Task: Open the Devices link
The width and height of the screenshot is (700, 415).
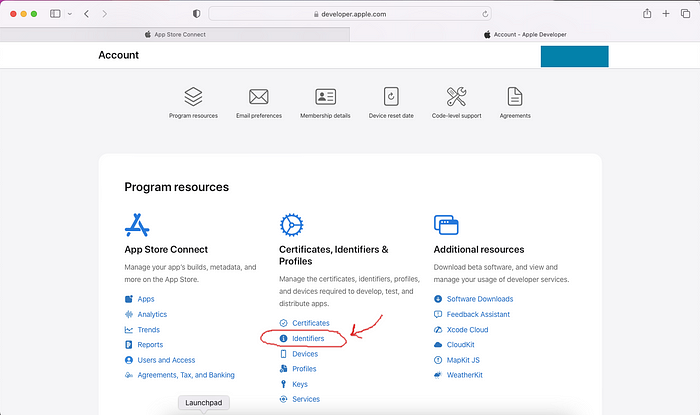Action: tap(305, 354)
